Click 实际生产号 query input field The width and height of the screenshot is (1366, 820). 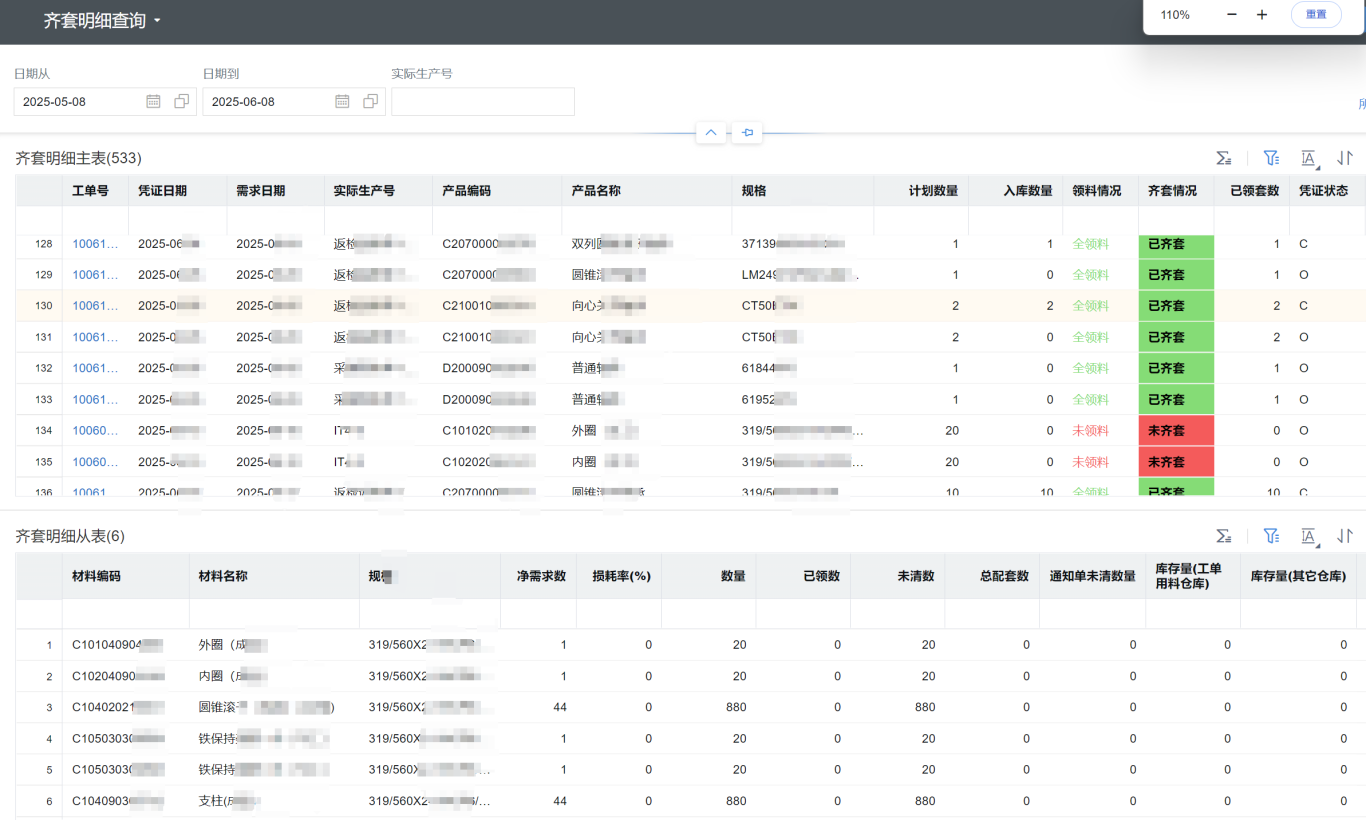click(x=483, y=102)
